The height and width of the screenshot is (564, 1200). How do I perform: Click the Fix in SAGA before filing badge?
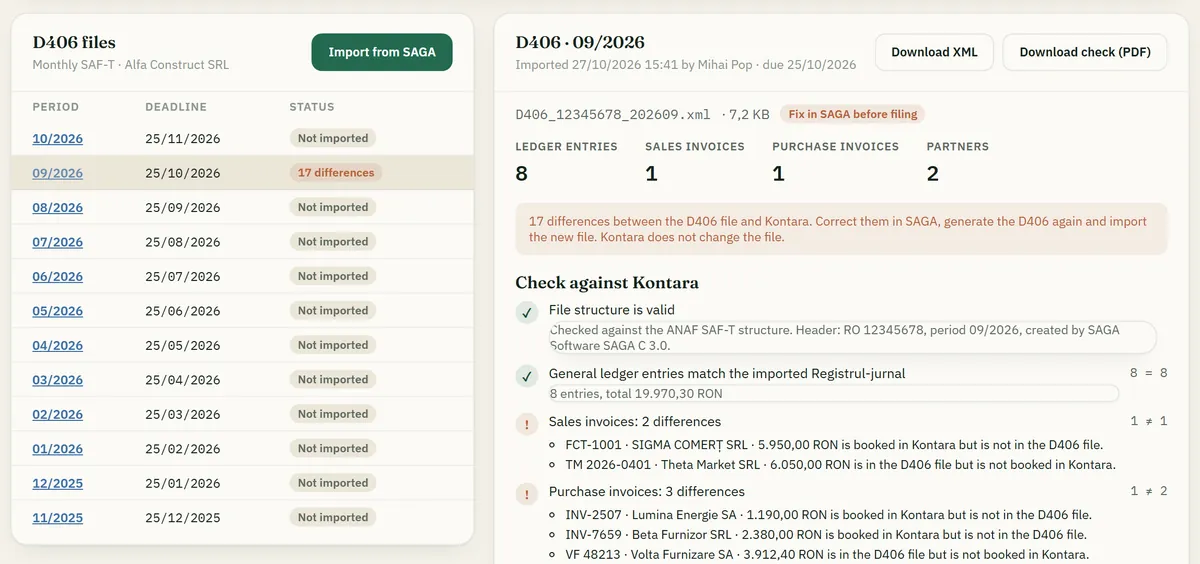pos(852,114)
